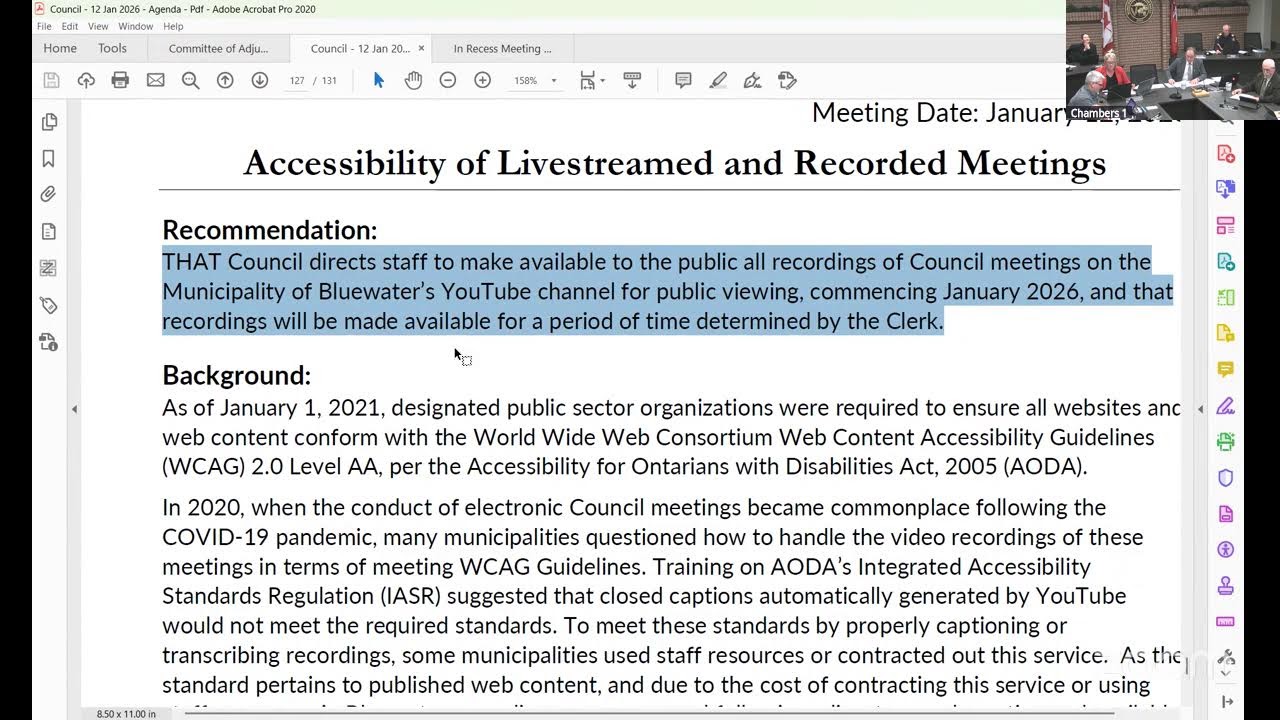Click the upload to cloud icon
The image size is (1280, 720).
coord(86,80)
